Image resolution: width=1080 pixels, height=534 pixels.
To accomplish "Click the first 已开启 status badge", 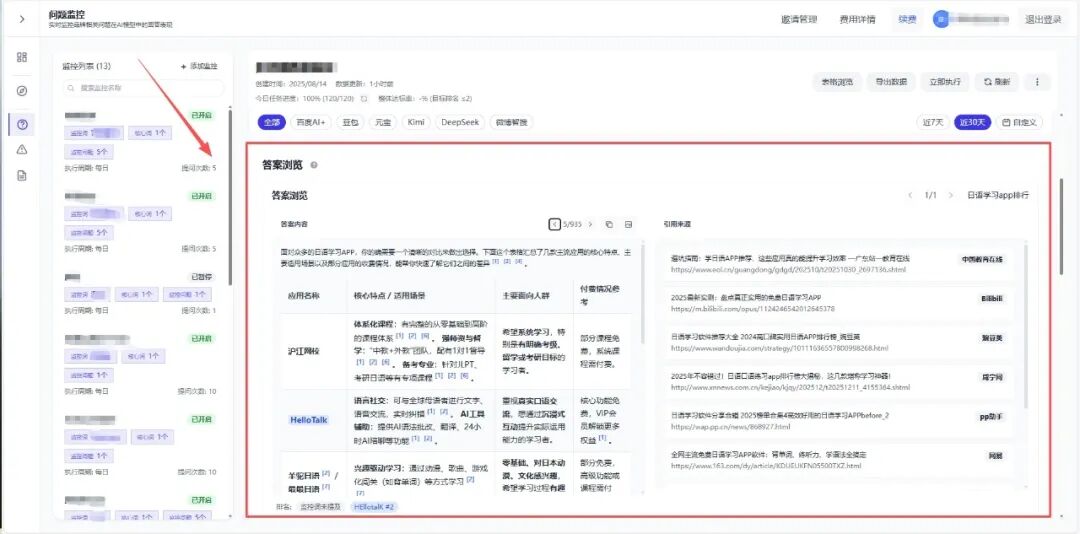I will point(202,115).
